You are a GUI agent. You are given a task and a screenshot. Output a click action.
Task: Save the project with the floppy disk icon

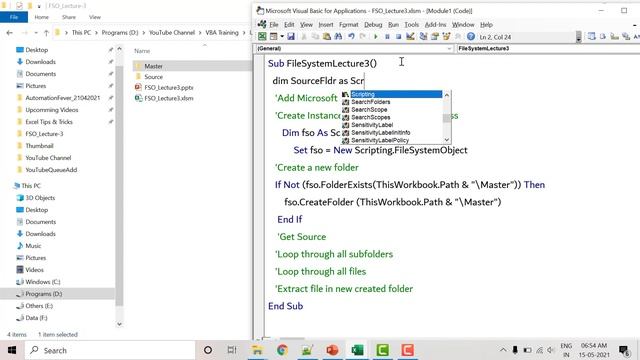click(291, 37)
